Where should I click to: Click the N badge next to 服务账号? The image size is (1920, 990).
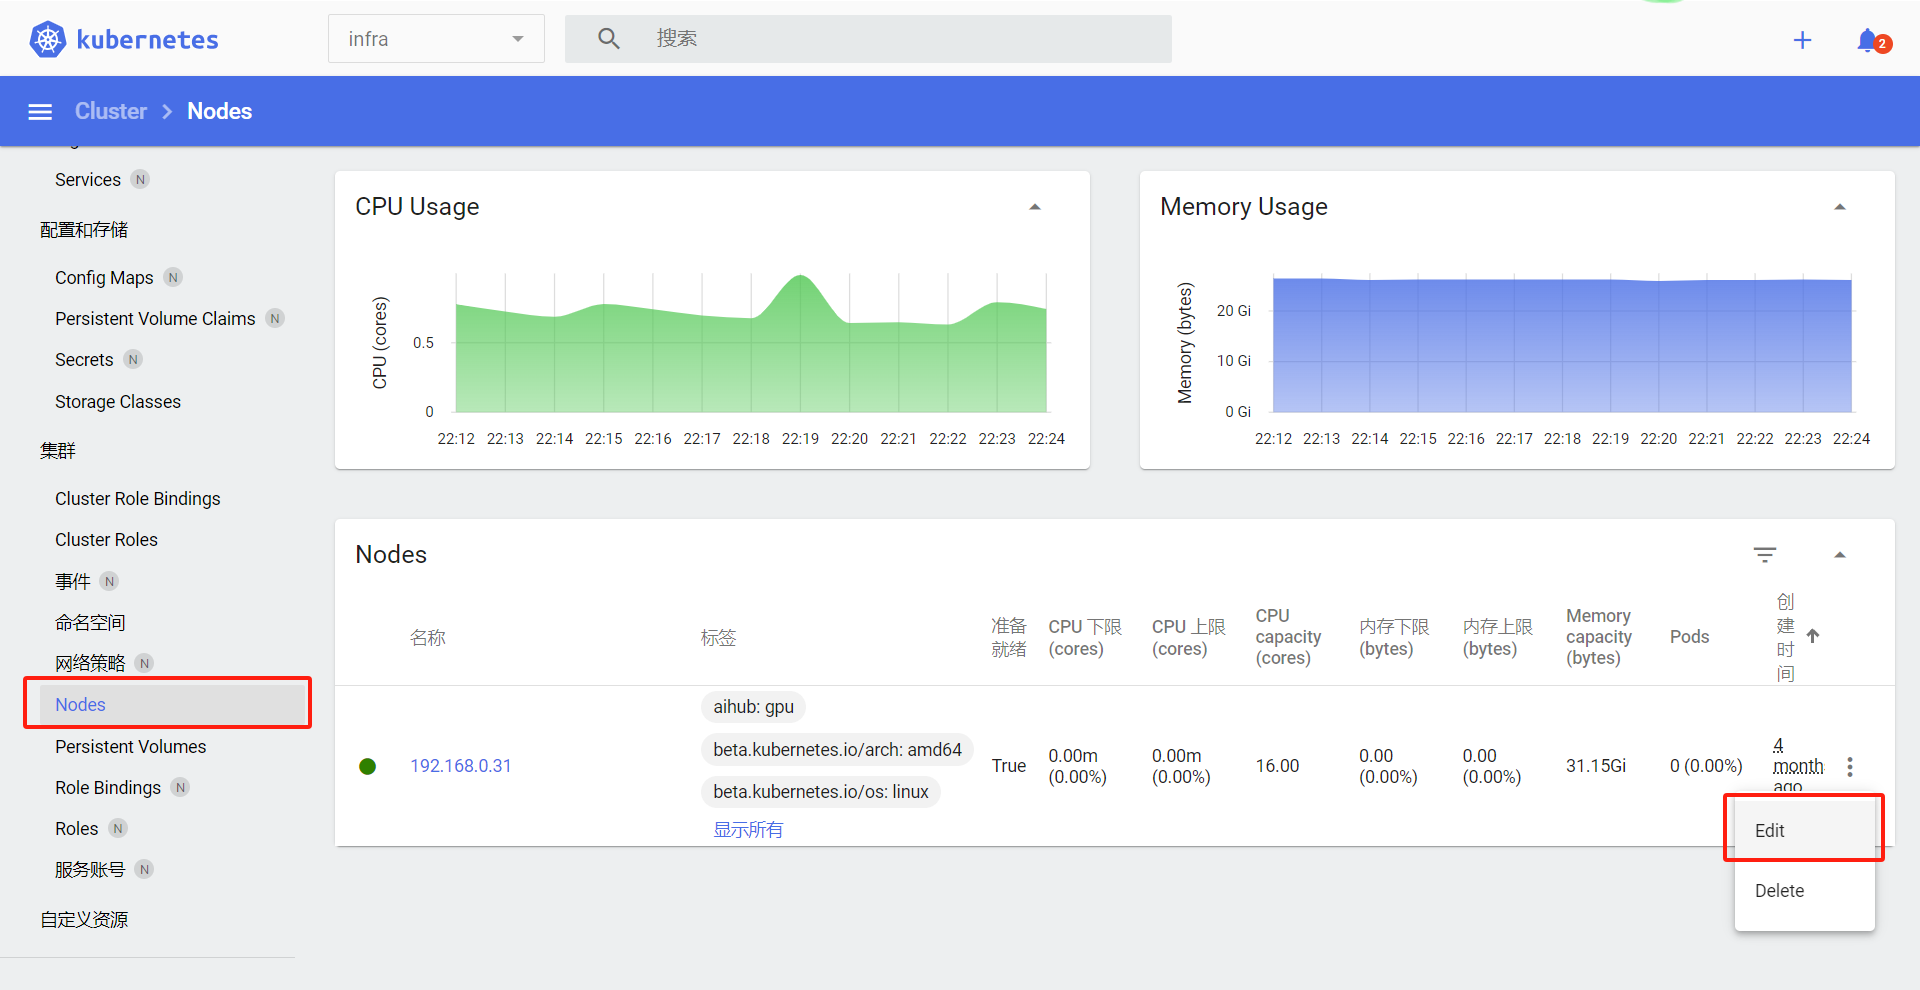point(145,870)
